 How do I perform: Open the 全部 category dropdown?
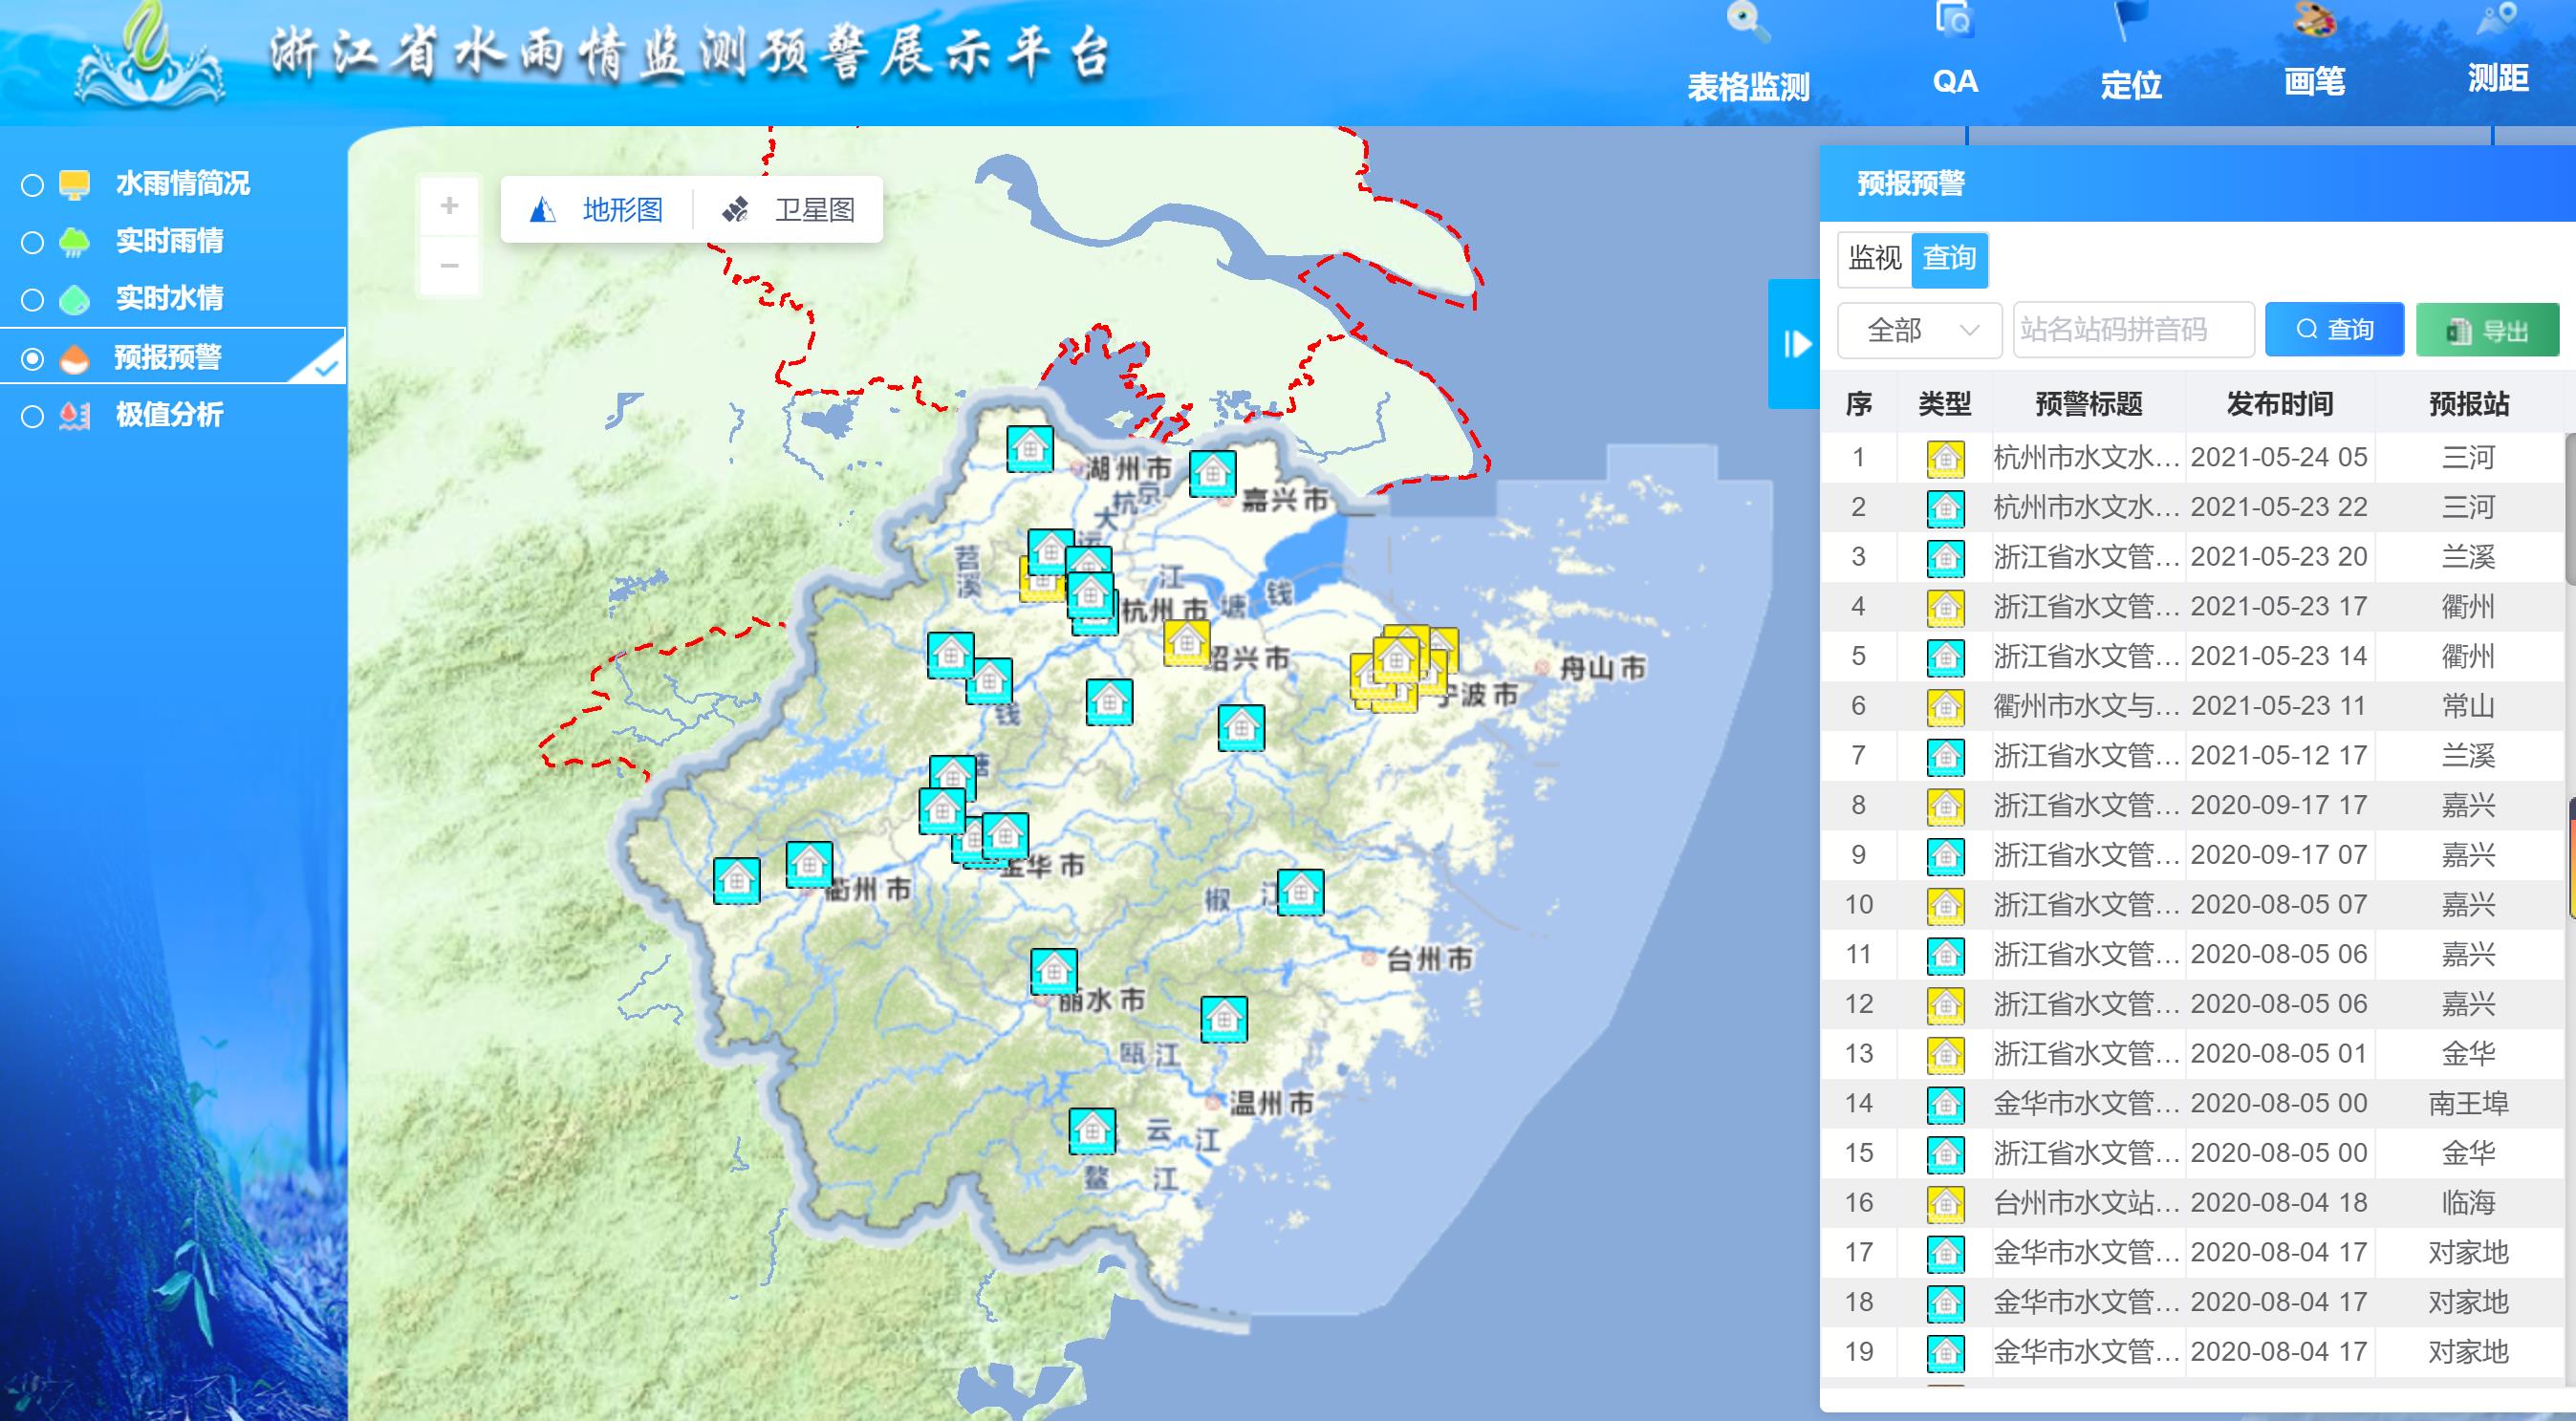point(1919,330)
